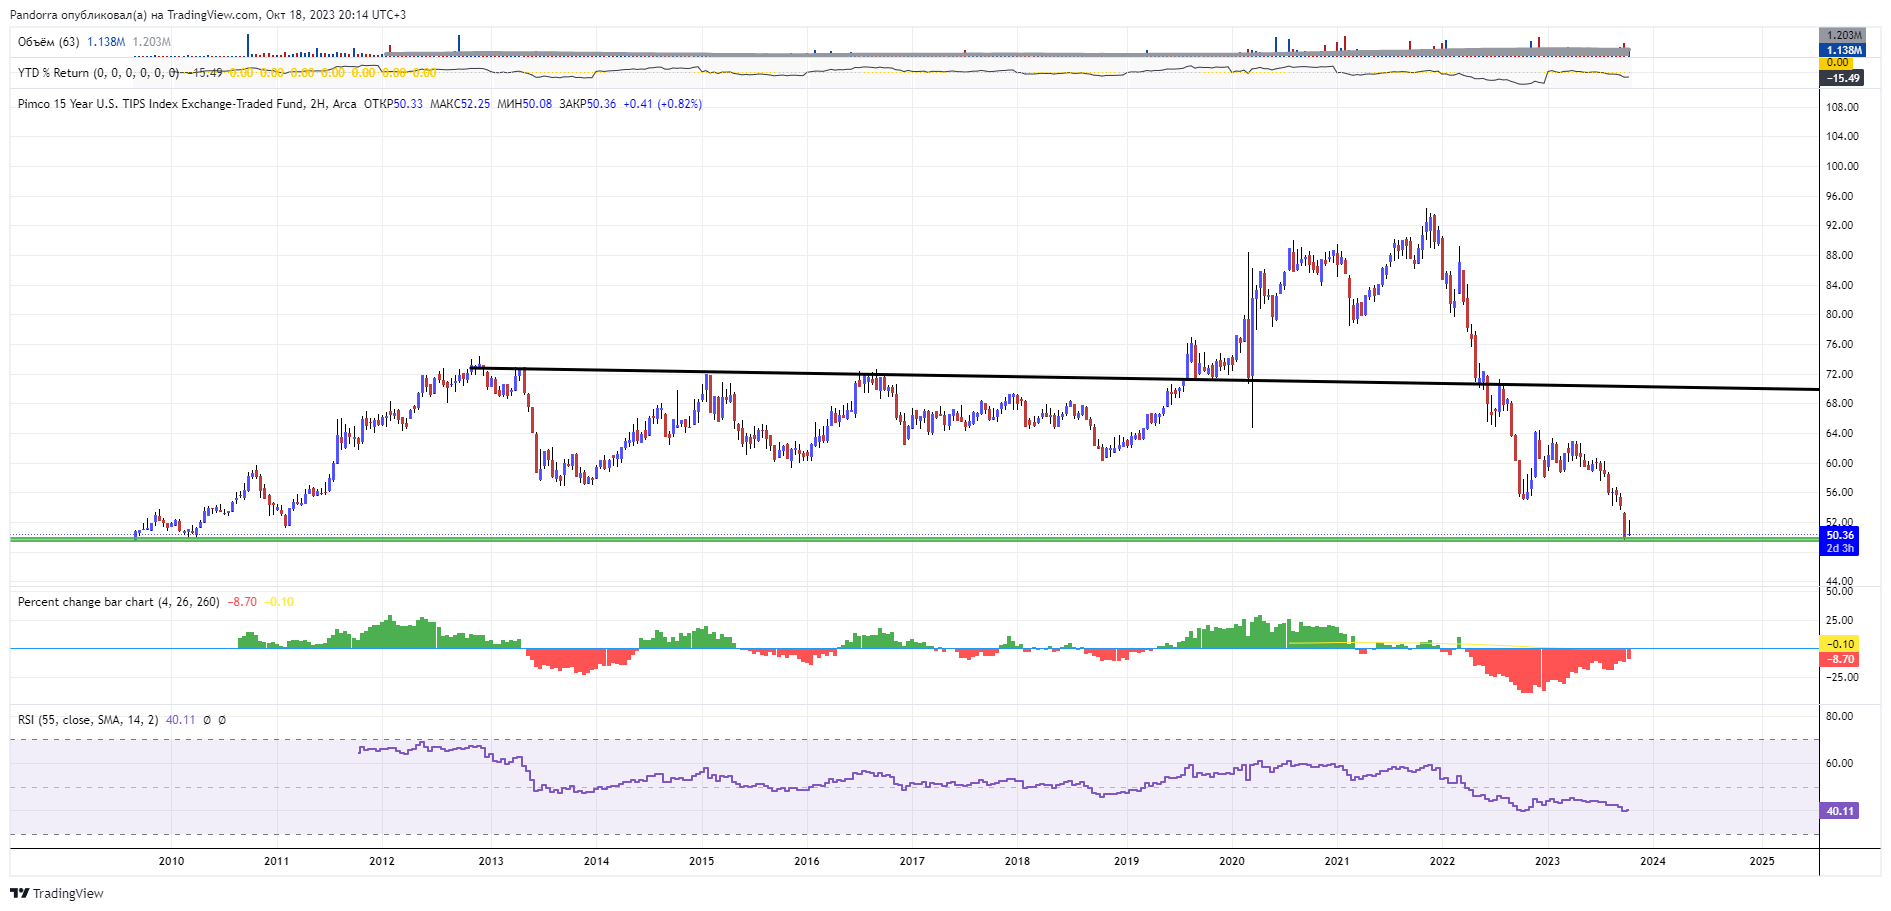The image size is (1891, 911).
Task: Click the 2020 time axis label
Action: tap(1232, 861)
